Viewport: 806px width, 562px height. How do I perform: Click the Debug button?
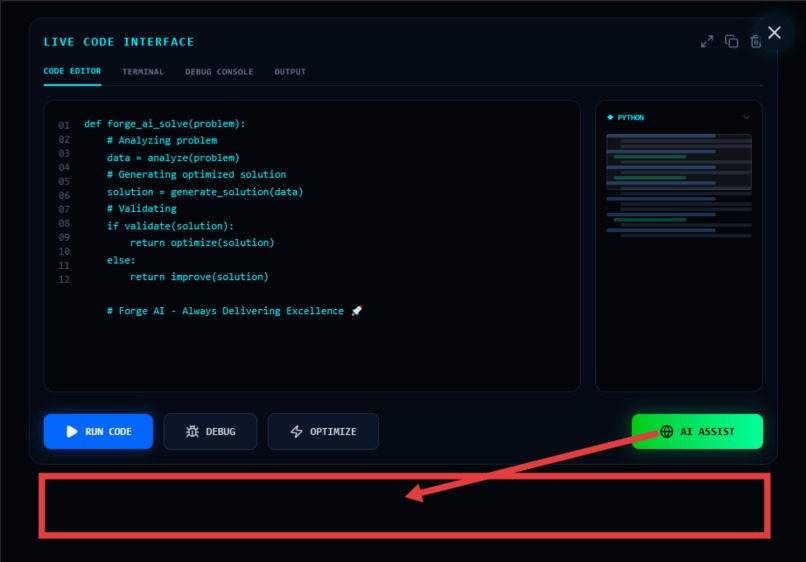[x=210, y=431]
